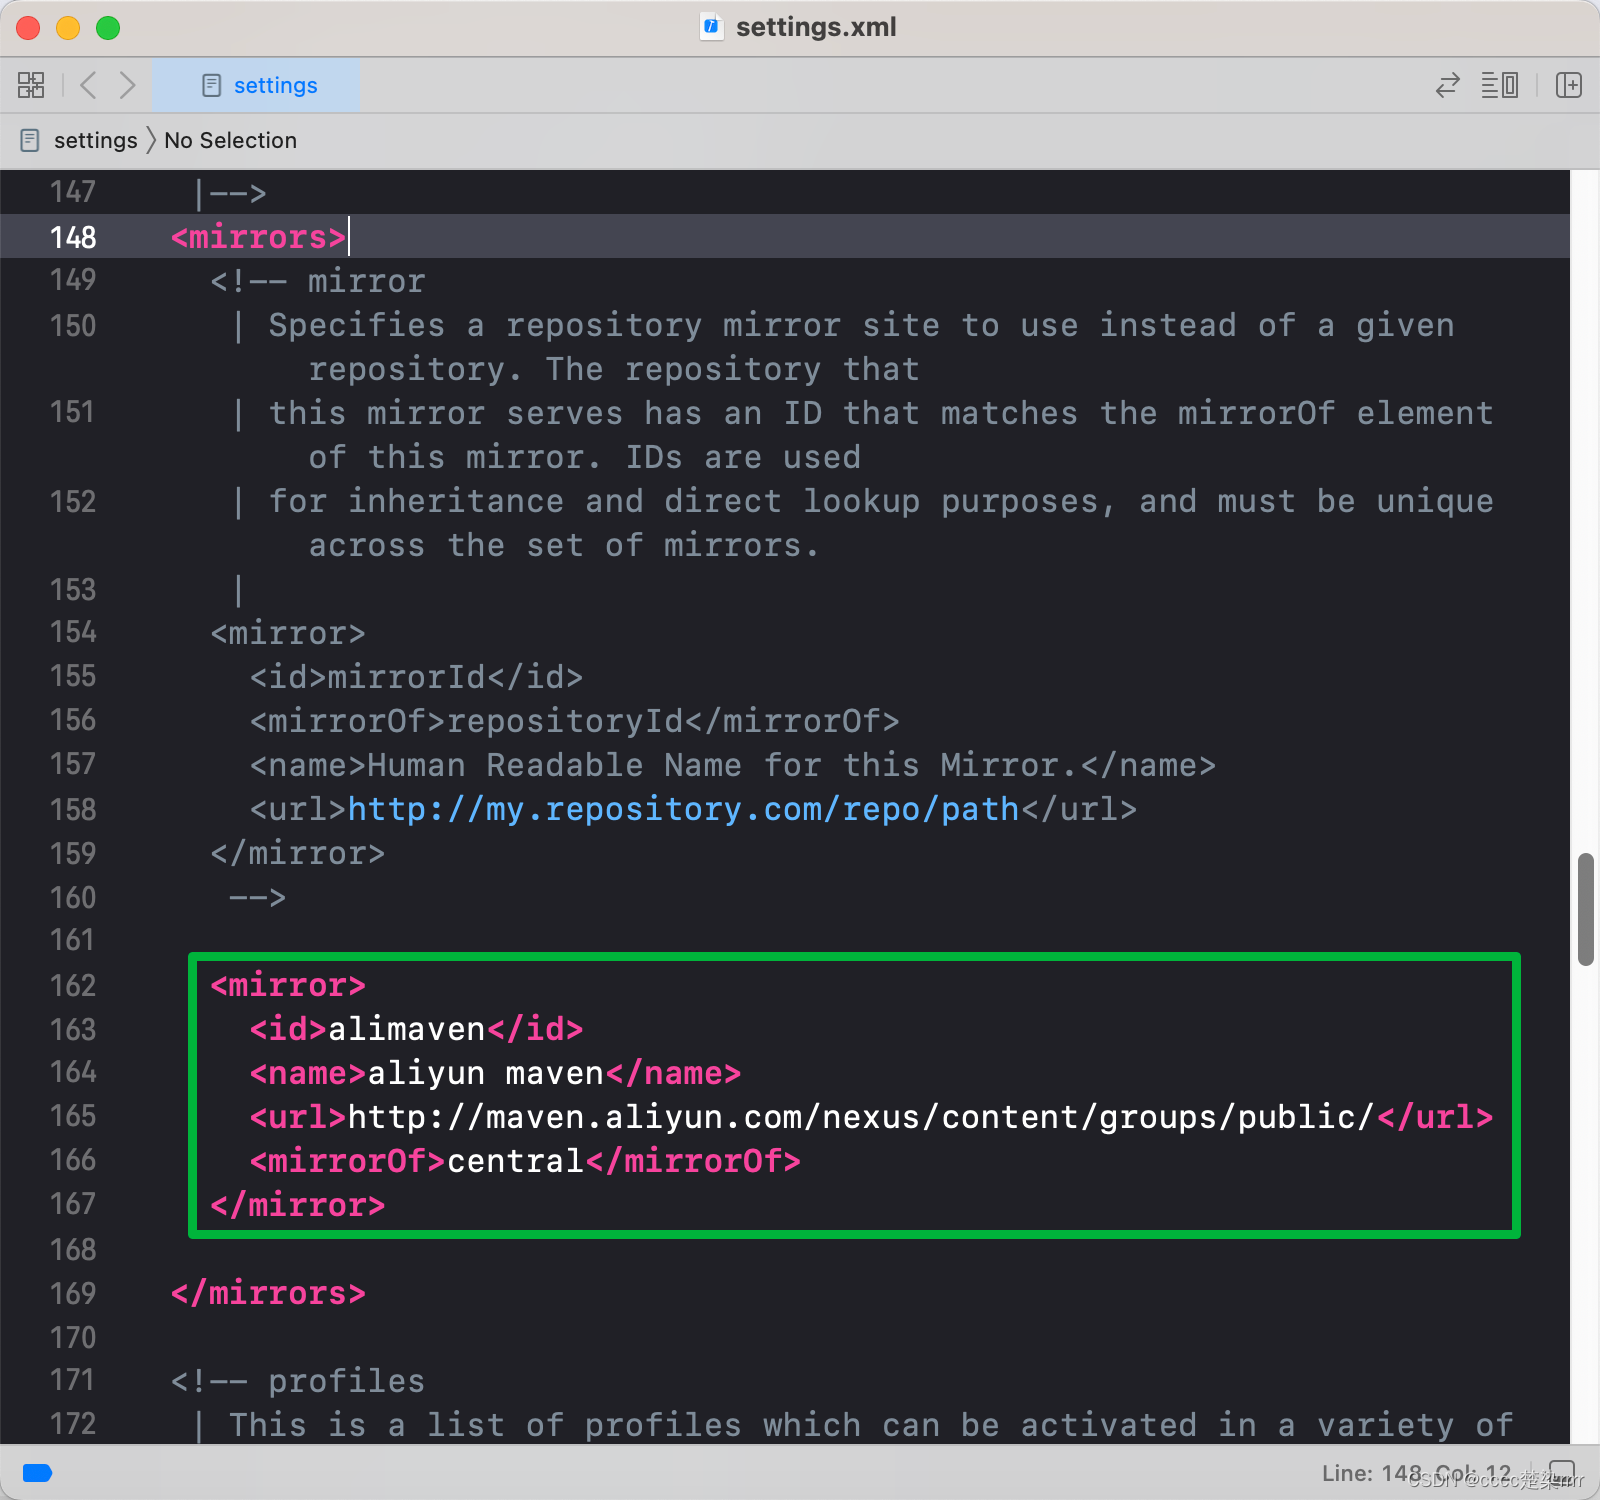Click line number 158 in gutter
1600x1500 pixels.
(x=73, y=809)
